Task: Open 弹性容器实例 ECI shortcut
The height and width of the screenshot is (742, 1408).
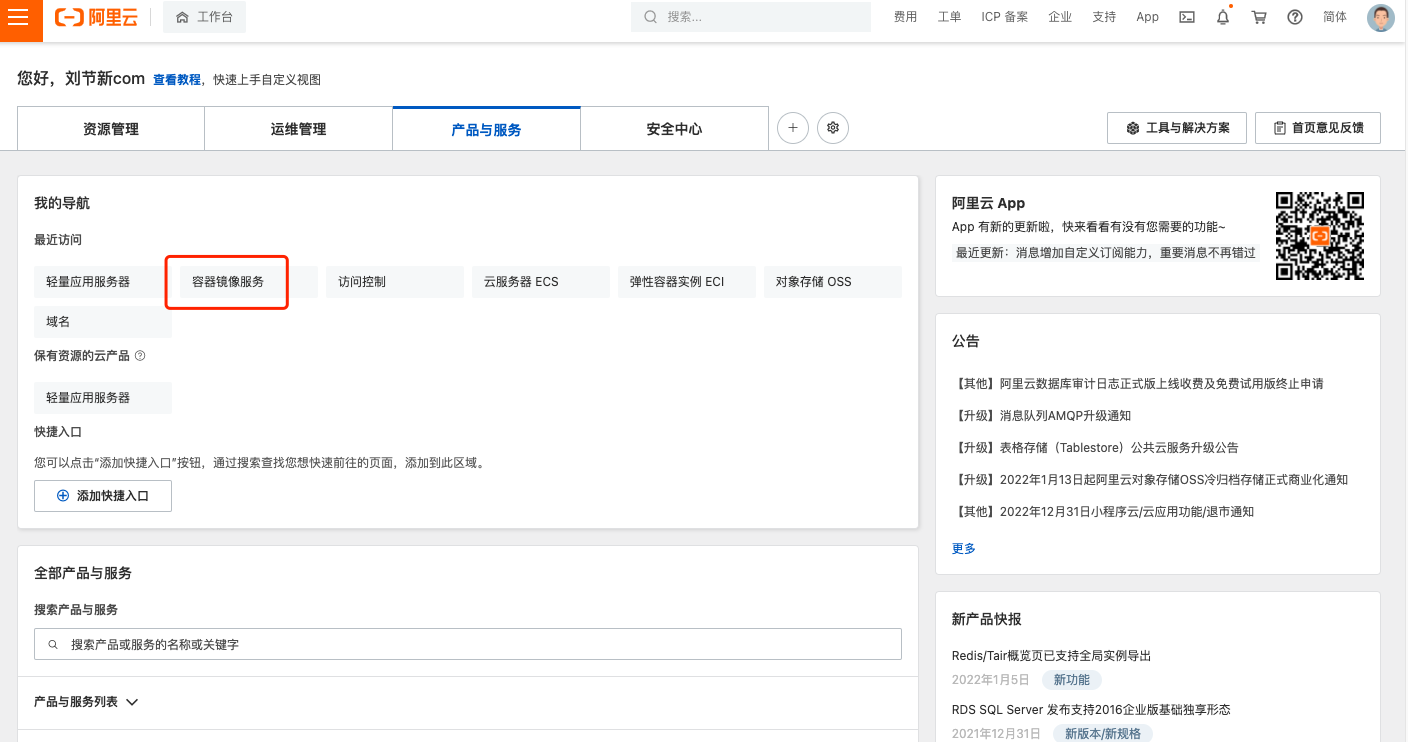Action: (687, 282)
